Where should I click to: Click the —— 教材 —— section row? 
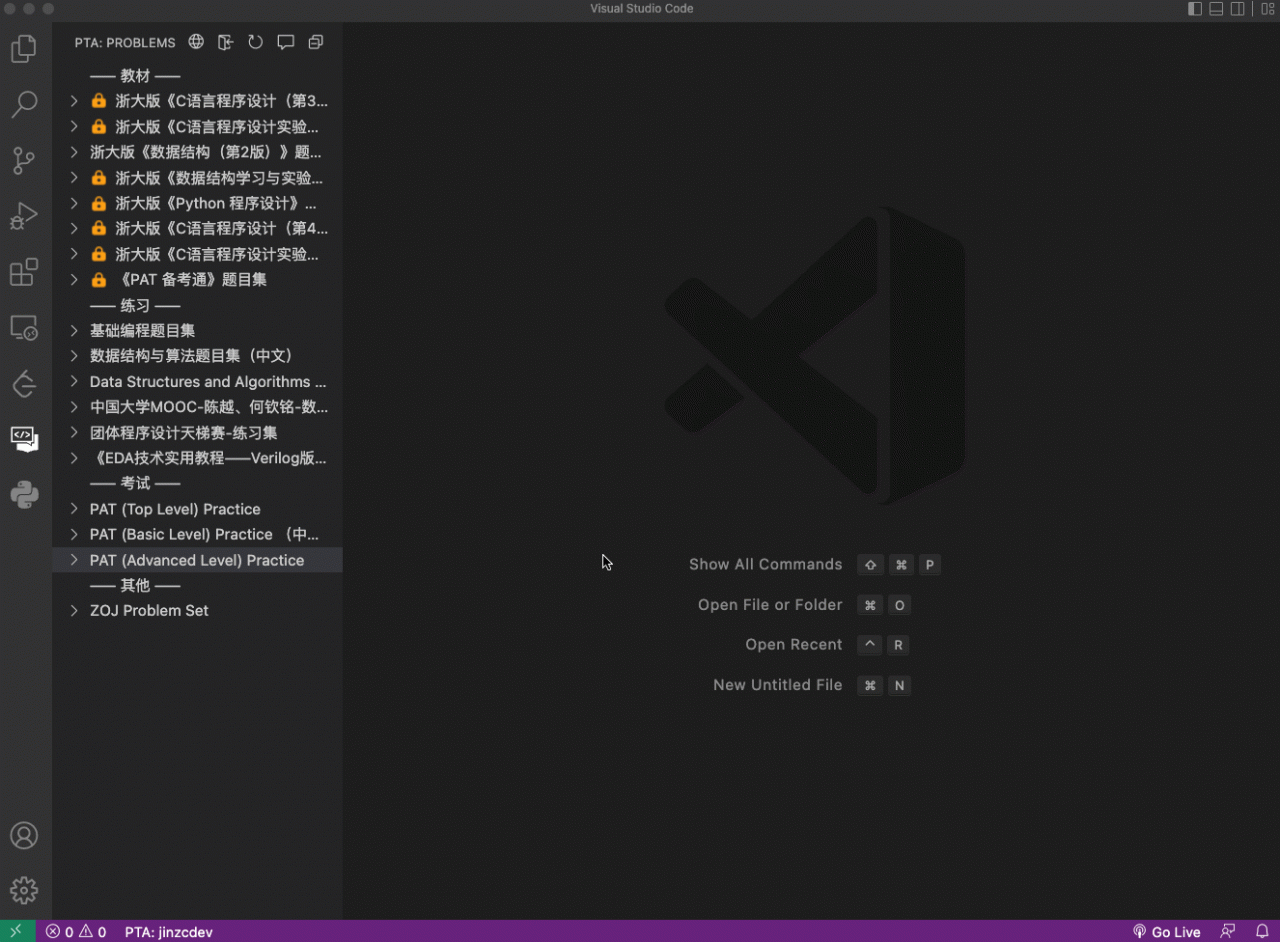coord(197,76)
